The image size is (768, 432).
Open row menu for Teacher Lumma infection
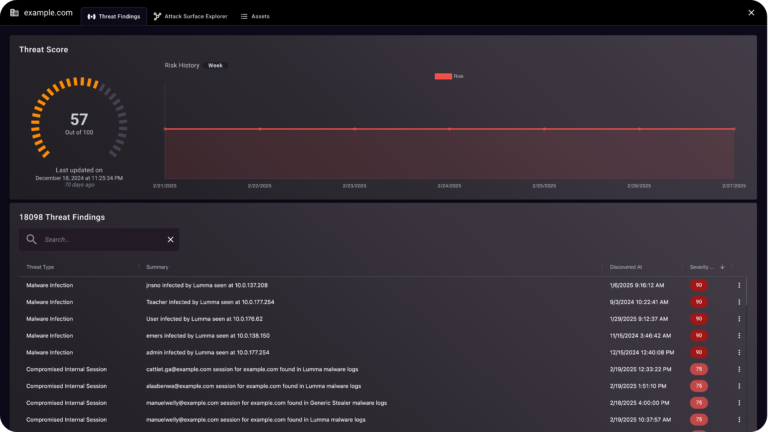click(739, 302)
